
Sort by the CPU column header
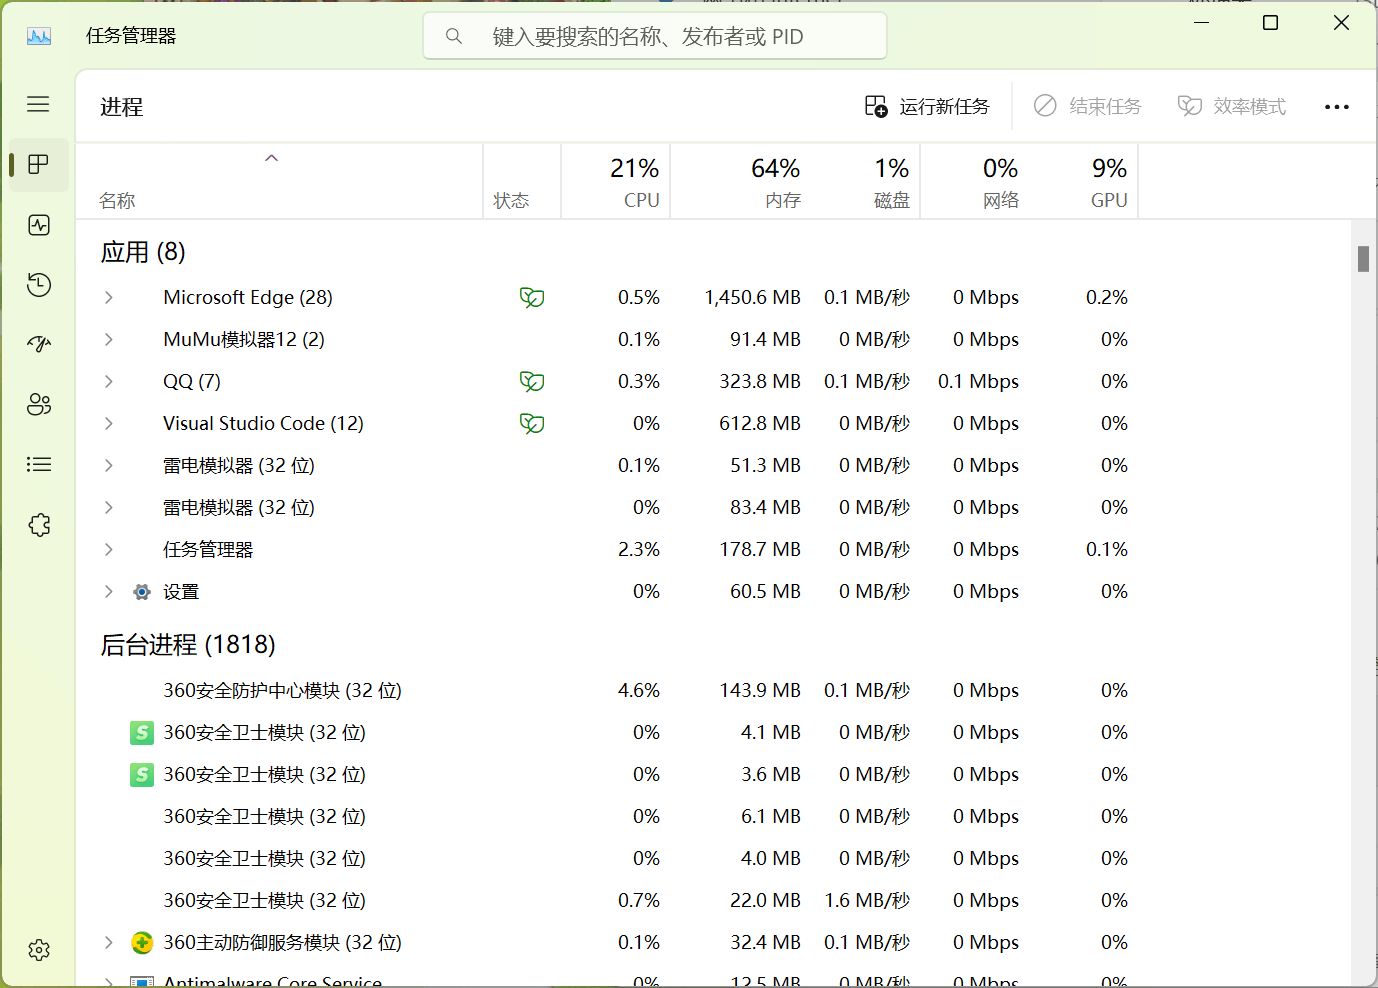click(616, 182)
